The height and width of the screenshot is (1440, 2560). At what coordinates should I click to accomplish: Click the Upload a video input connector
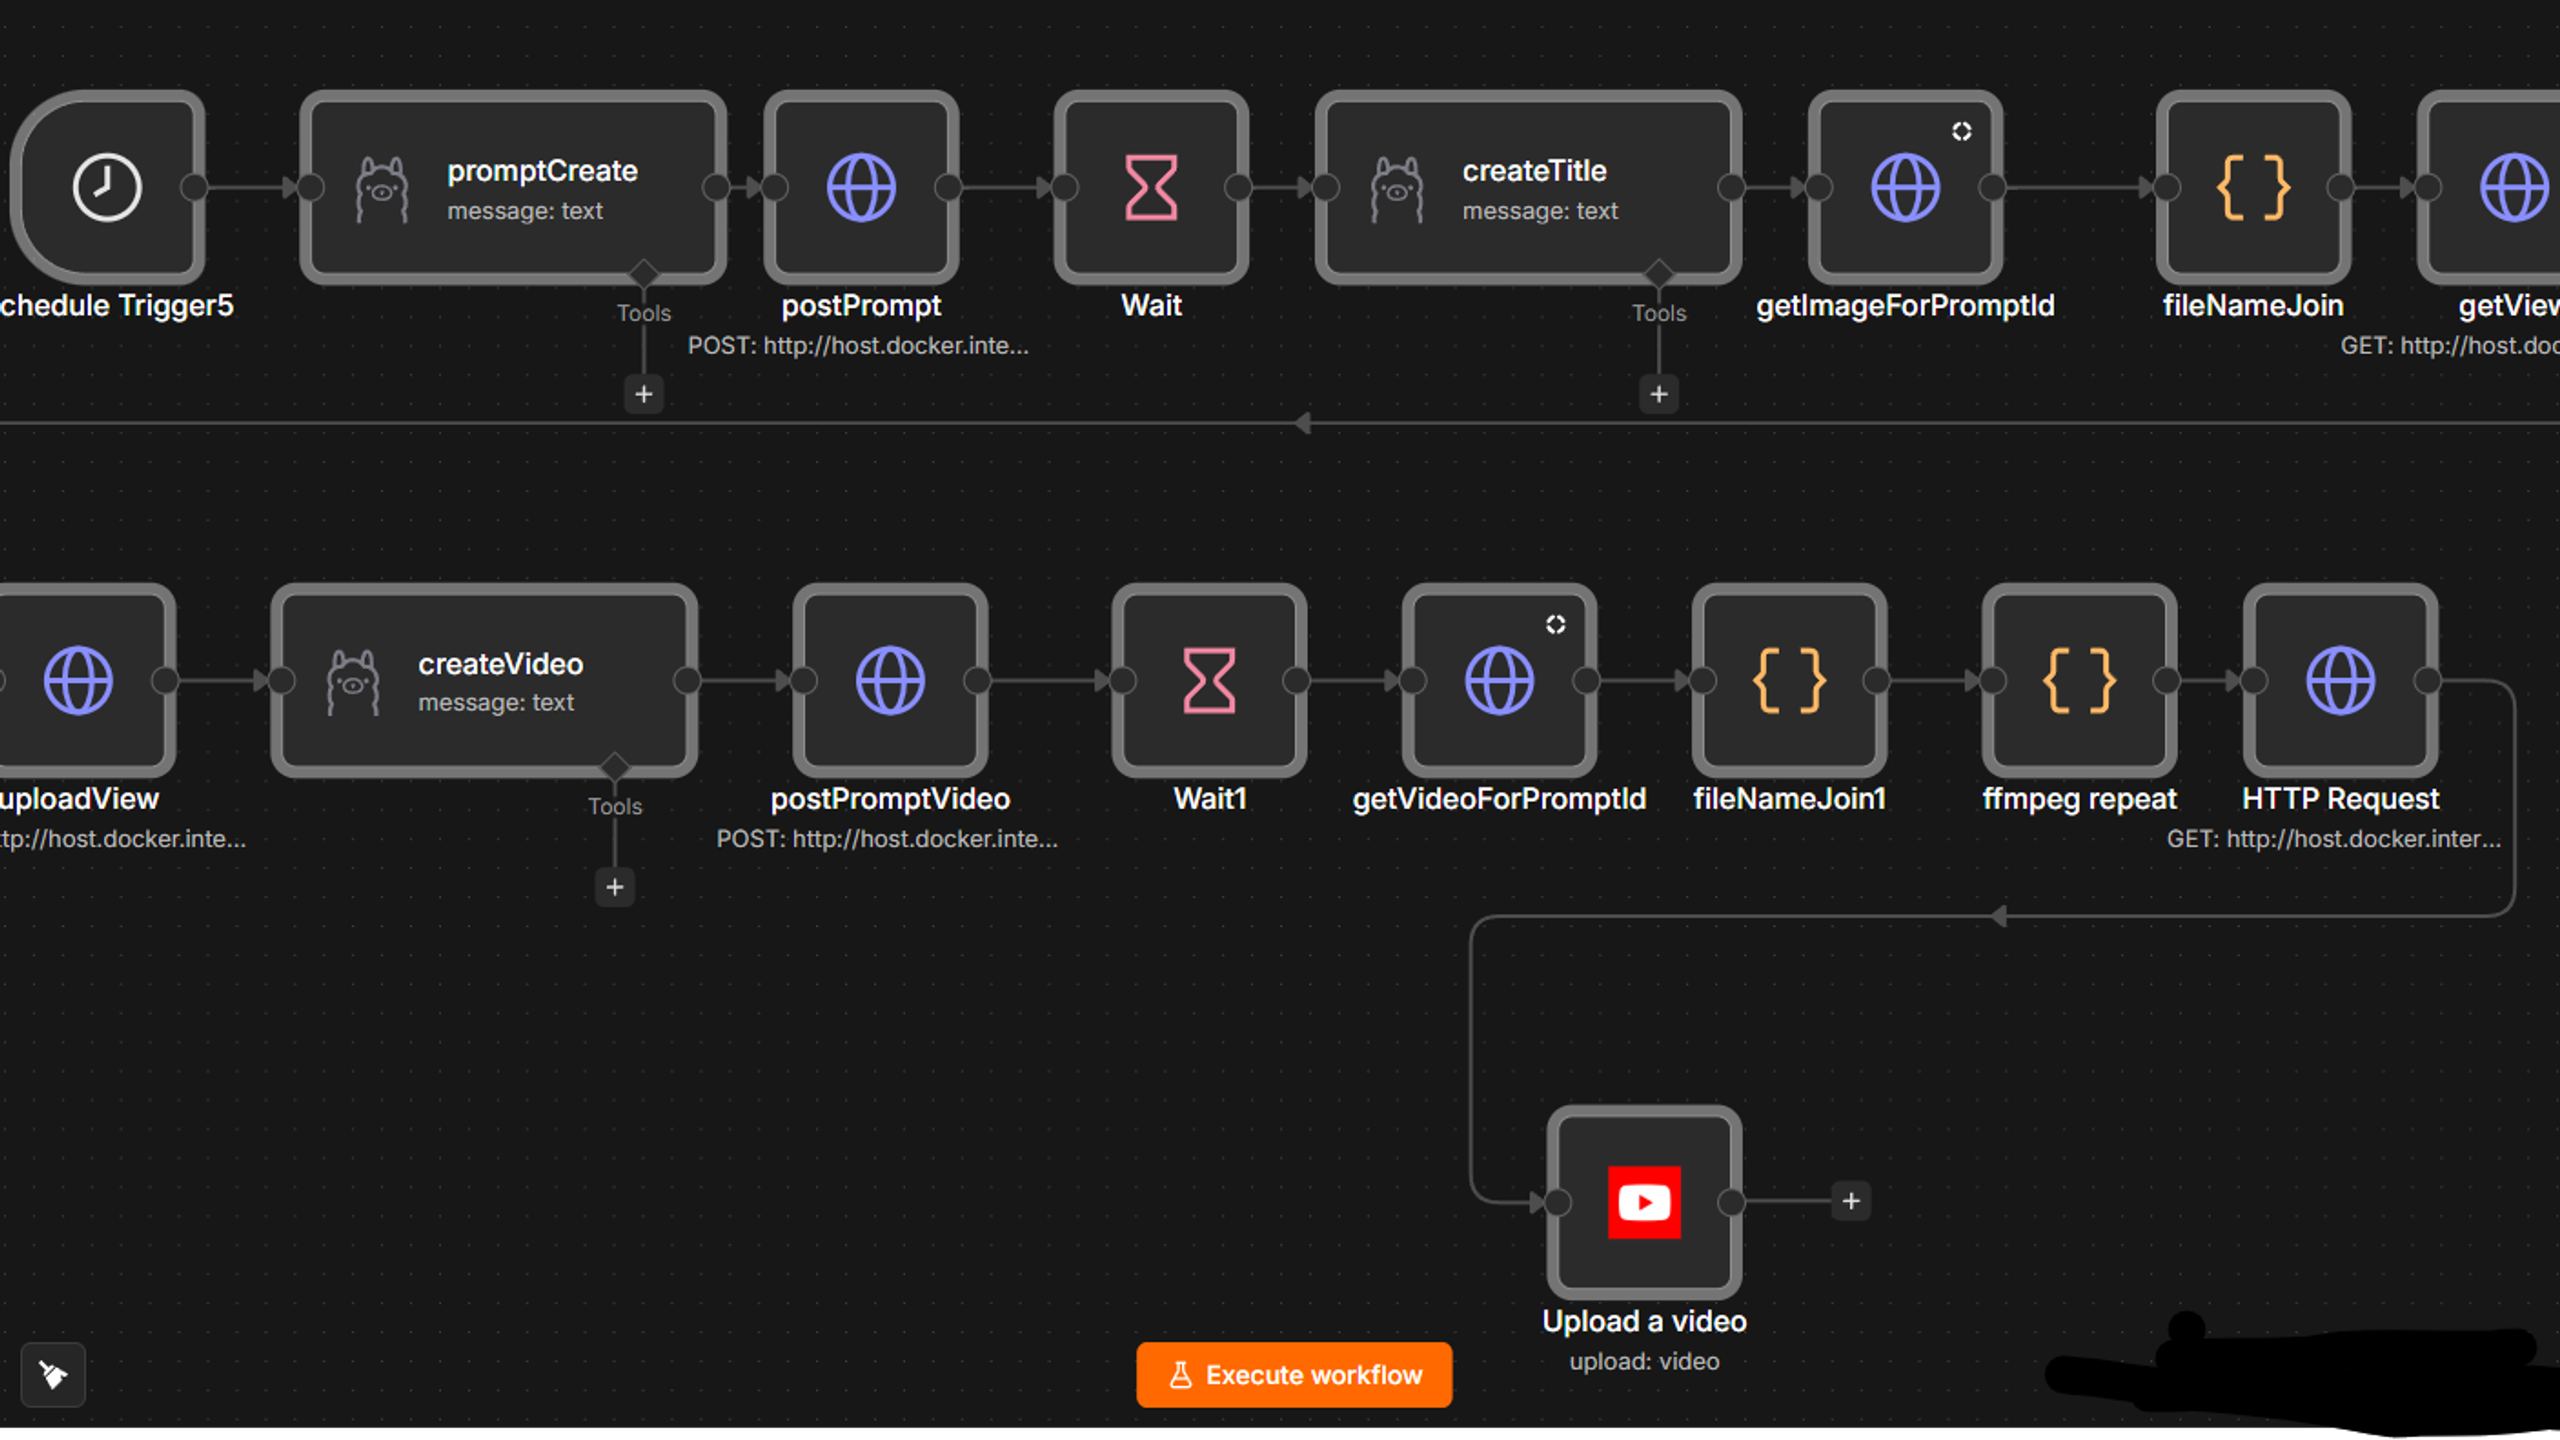1558,1202
